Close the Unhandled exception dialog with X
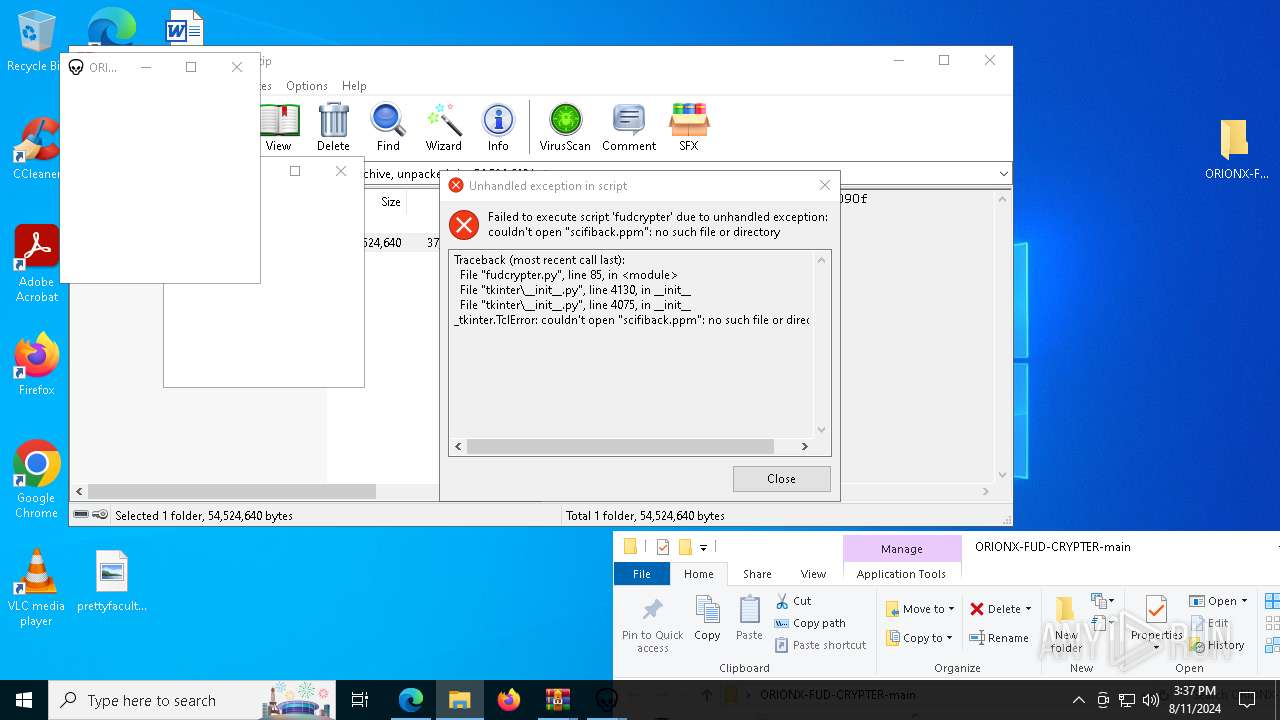 click(824, 185)
